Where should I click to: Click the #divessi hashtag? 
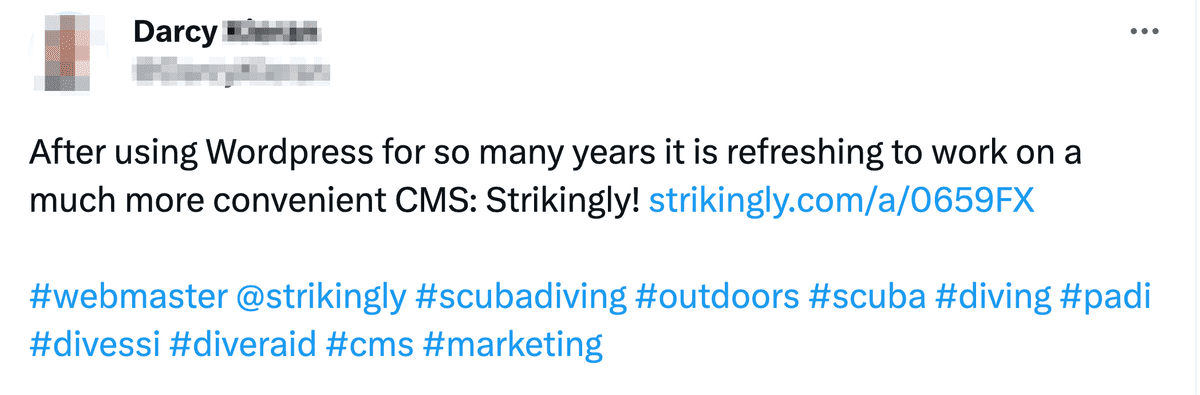click(x=95, y=345)
